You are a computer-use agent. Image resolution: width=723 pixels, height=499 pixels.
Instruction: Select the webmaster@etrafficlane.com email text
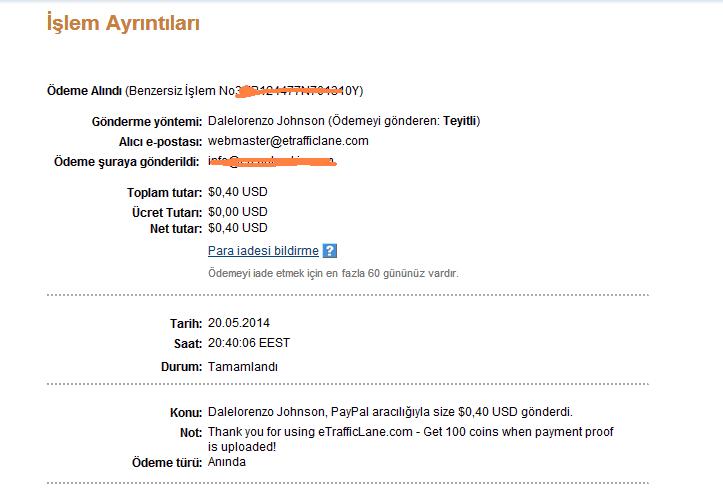288,141
